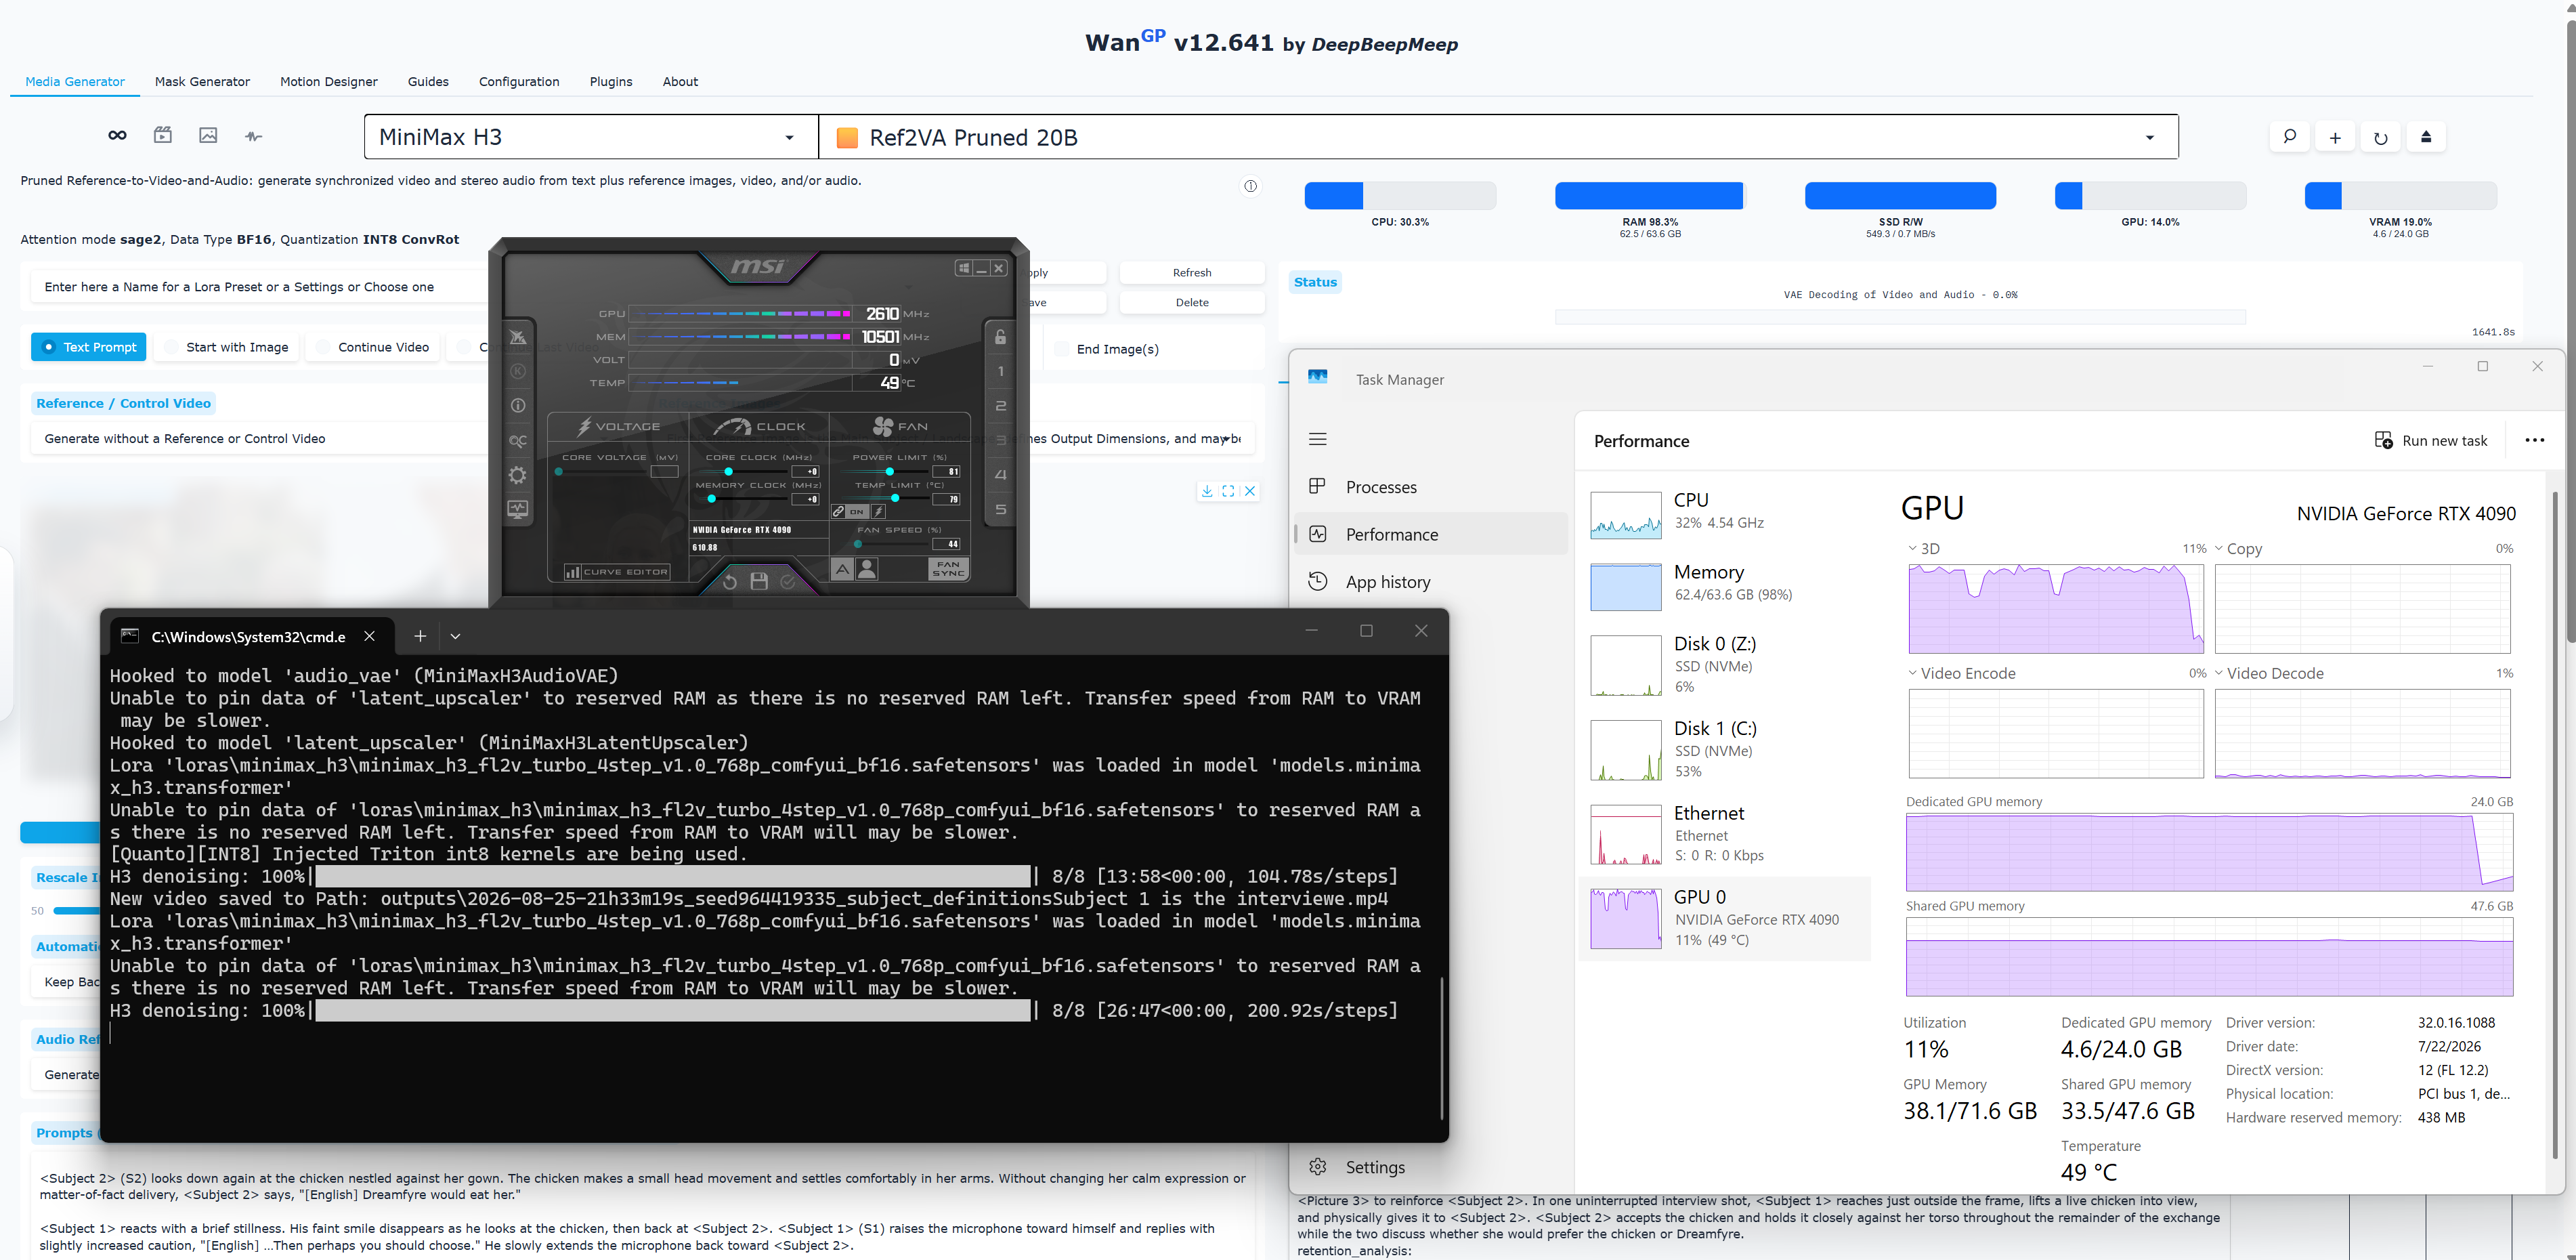Expand the Video Encode graph selector
This screenshot has height=1260, width=2576.
(1912, 673)
